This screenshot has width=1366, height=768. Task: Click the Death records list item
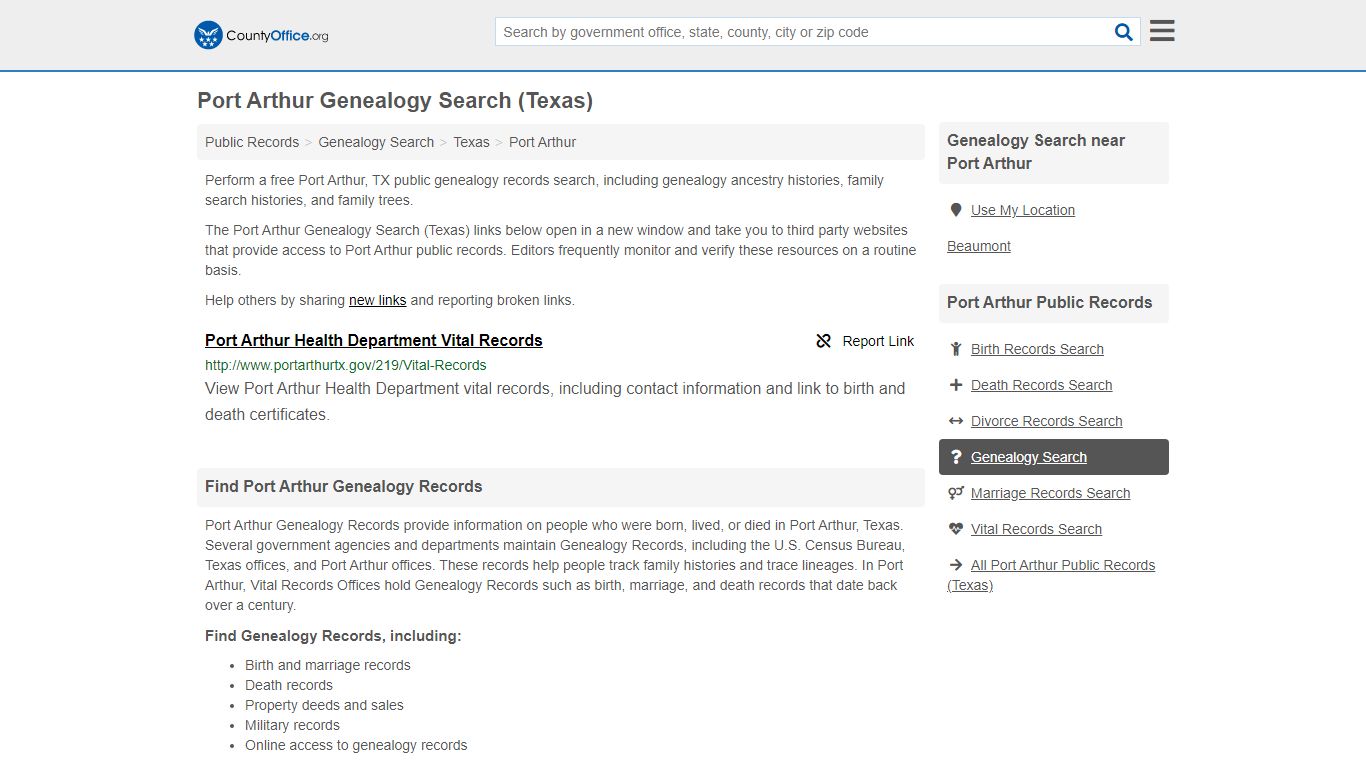[x=289, y=685]
